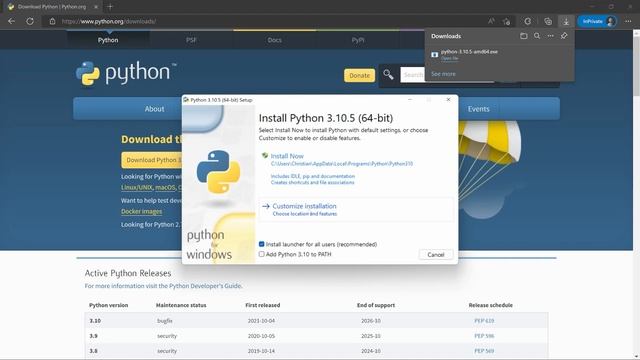Click the website search magnifier icon
640x360 pixels.
(388, 75)
